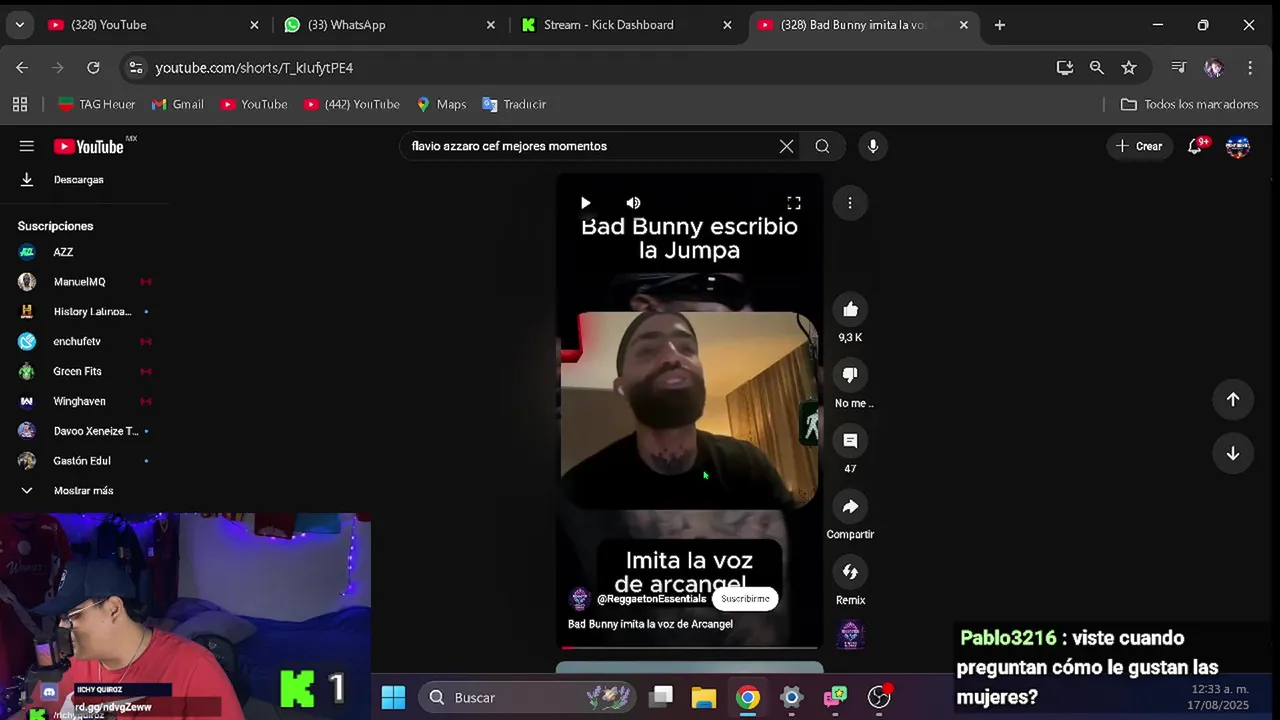The width and height of the screenshot is (1280, 720).
Task: Enter fullscreen on the short
Action: [794, 203]
